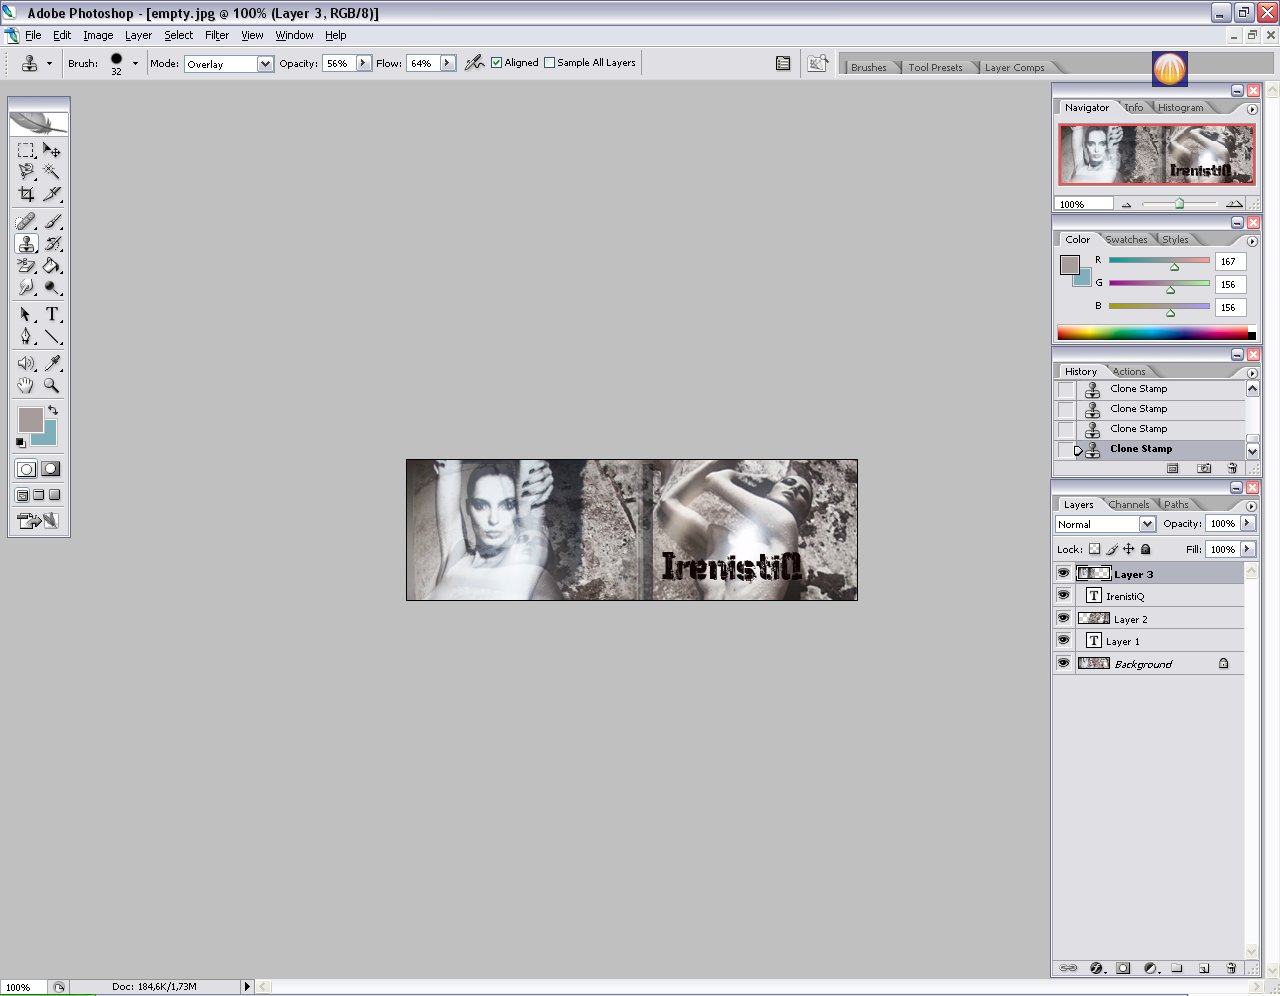
Task: Expand the brush Opacity slider arrow
Action: 363,63
